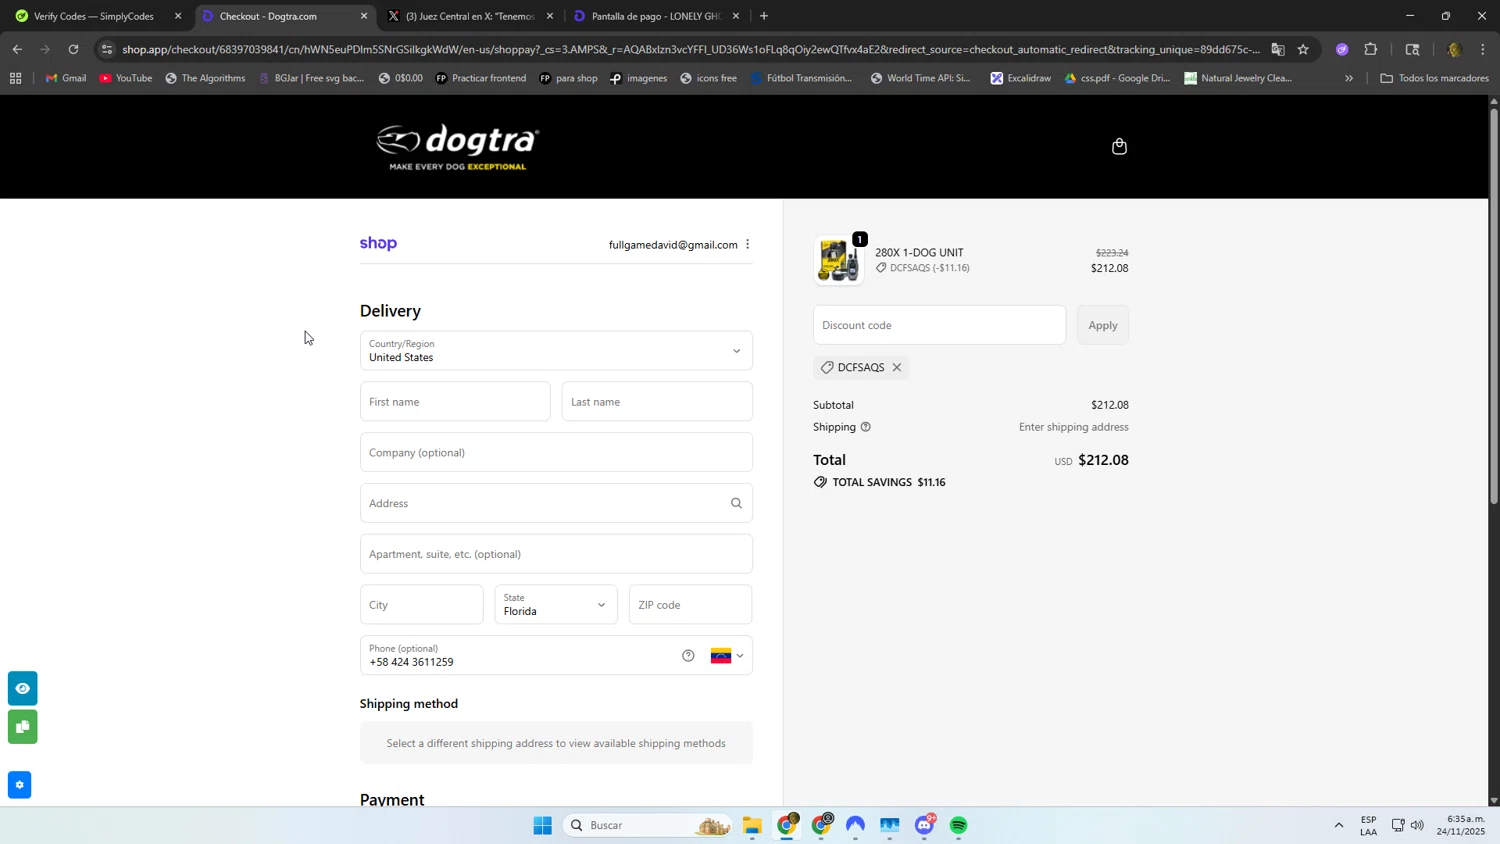Screen dimensions: 1500x844
Task: Show more bookmarks chevron
Action: (1349, 78)
